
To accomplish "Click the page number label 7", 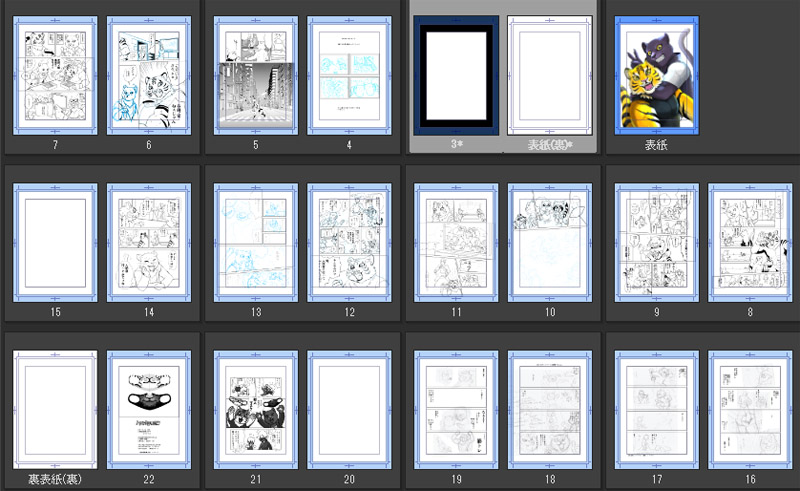I will point(55,145).
